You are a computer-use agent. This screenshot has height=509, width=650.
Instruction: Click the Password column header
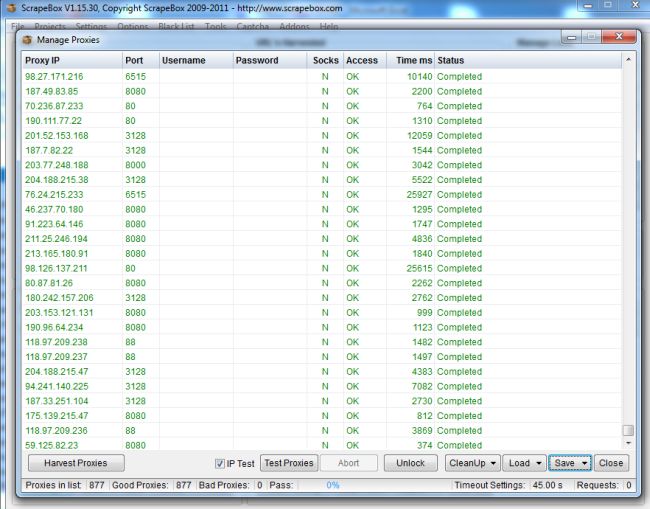[270, 61]
